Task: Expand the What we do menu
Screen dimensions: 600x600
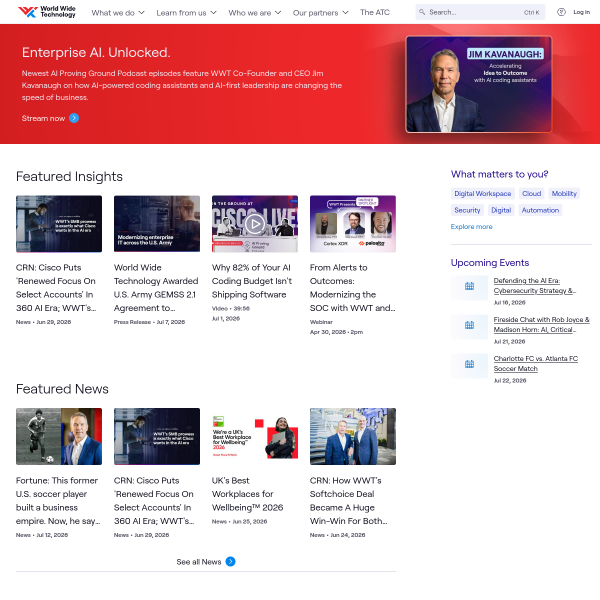Action: point(118,13)
